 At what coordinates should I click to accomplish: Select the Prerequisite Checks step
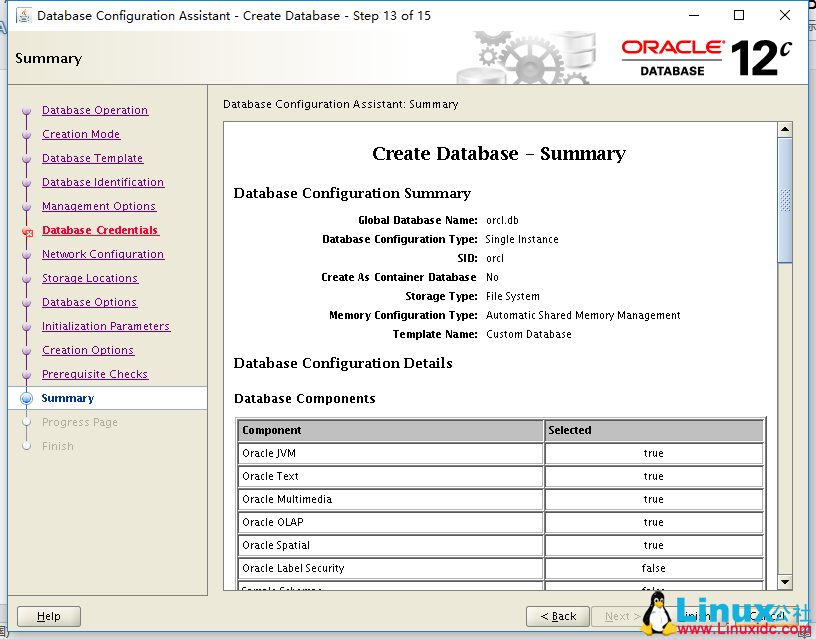(94, 374)
